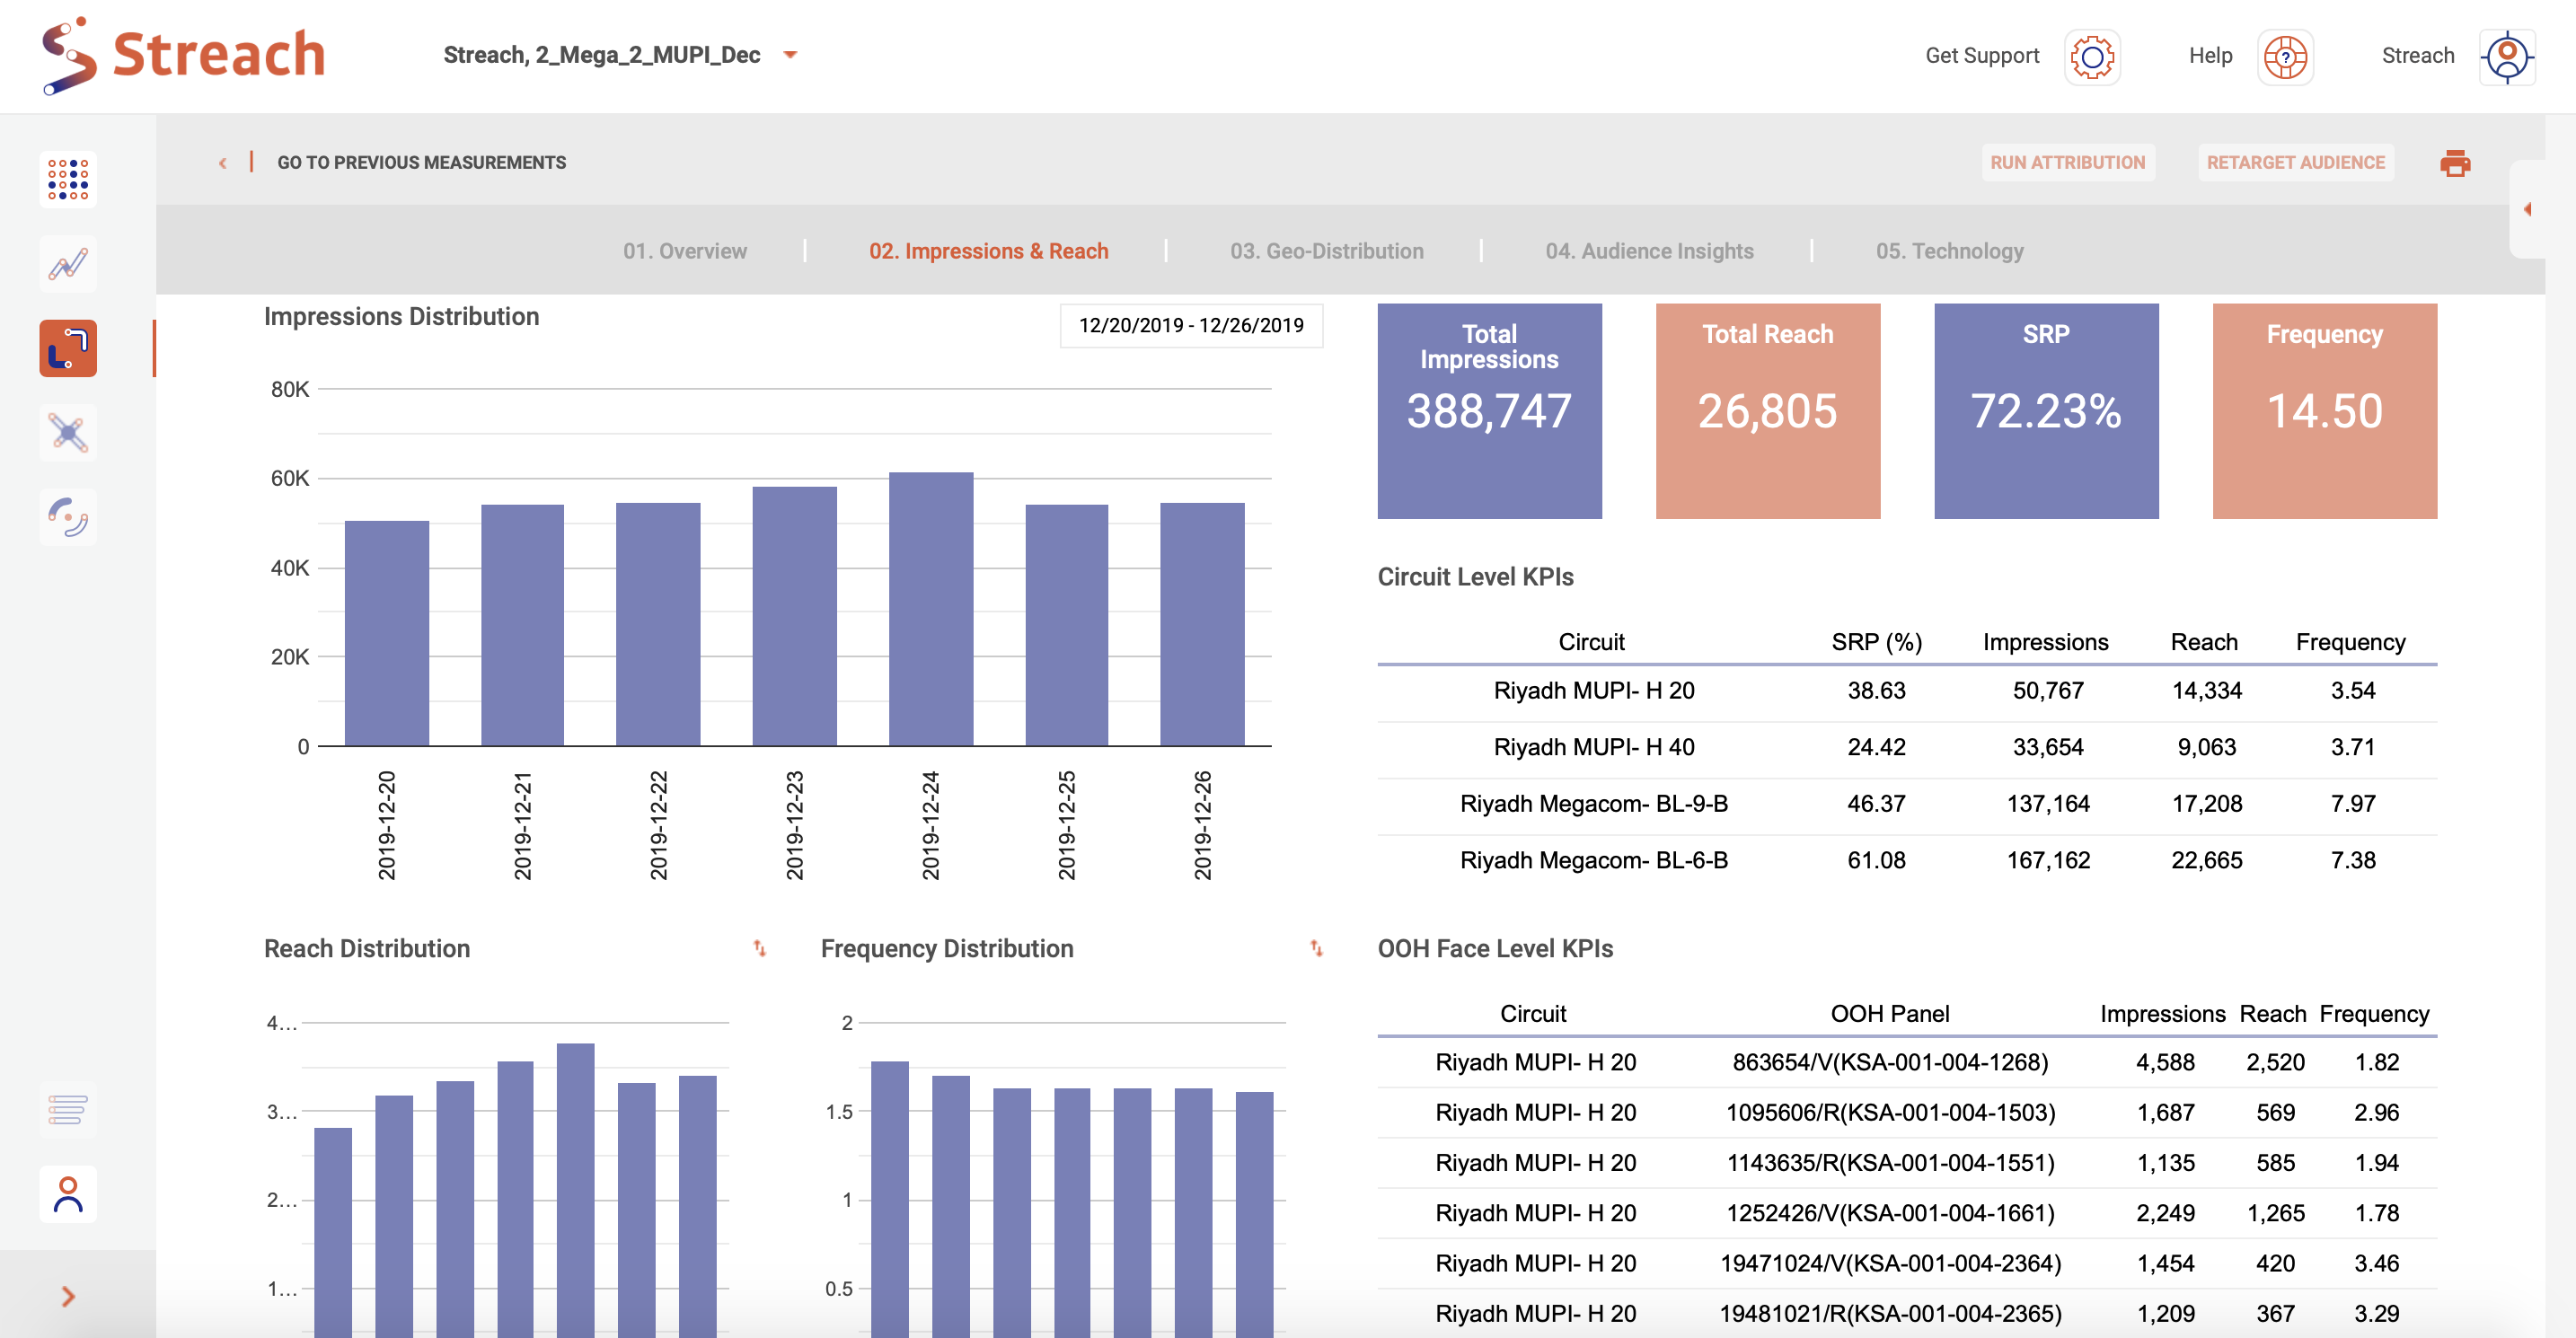Click the print icon
Viewport: 2576px width, 1338px height.
point(2454,163)
